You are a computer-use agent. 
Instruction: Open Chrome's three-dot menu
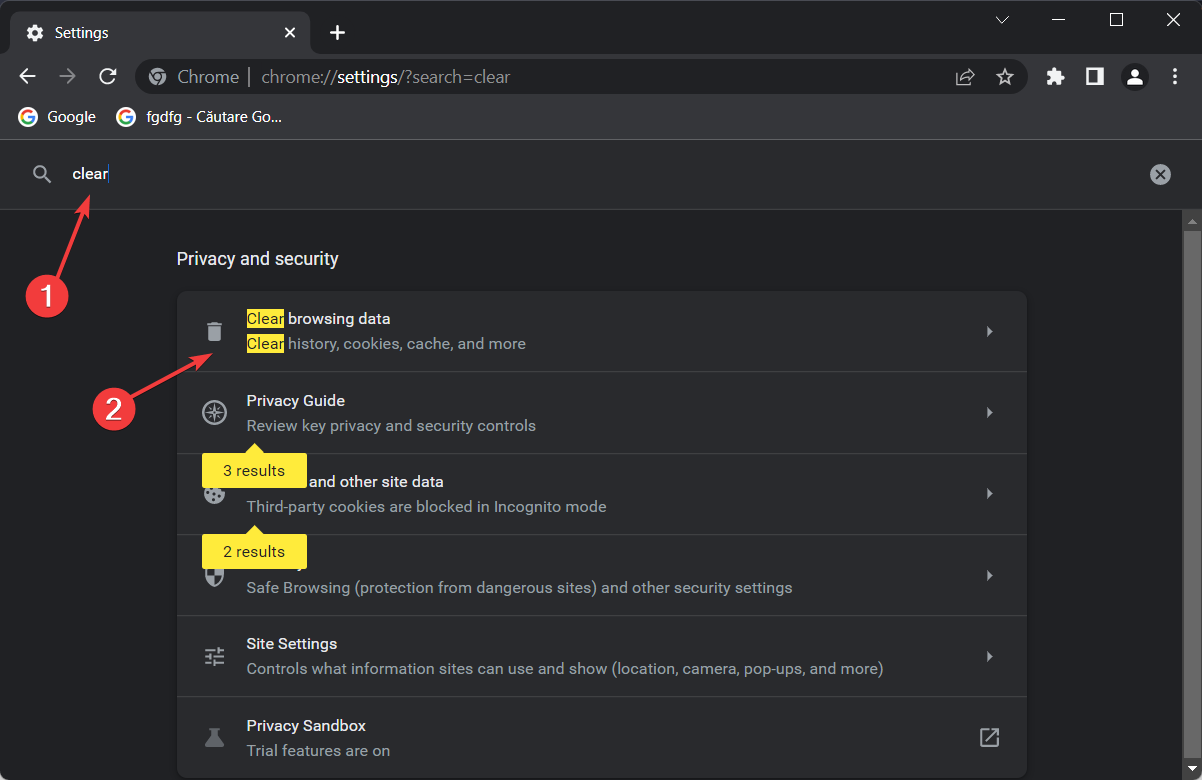[1174, 76]
